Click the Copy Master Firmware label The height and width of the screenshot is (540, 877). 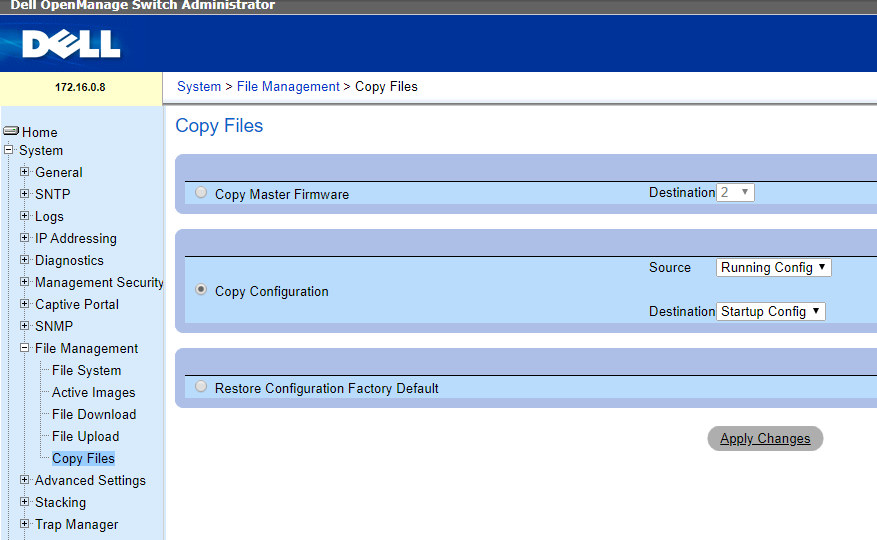282,194
